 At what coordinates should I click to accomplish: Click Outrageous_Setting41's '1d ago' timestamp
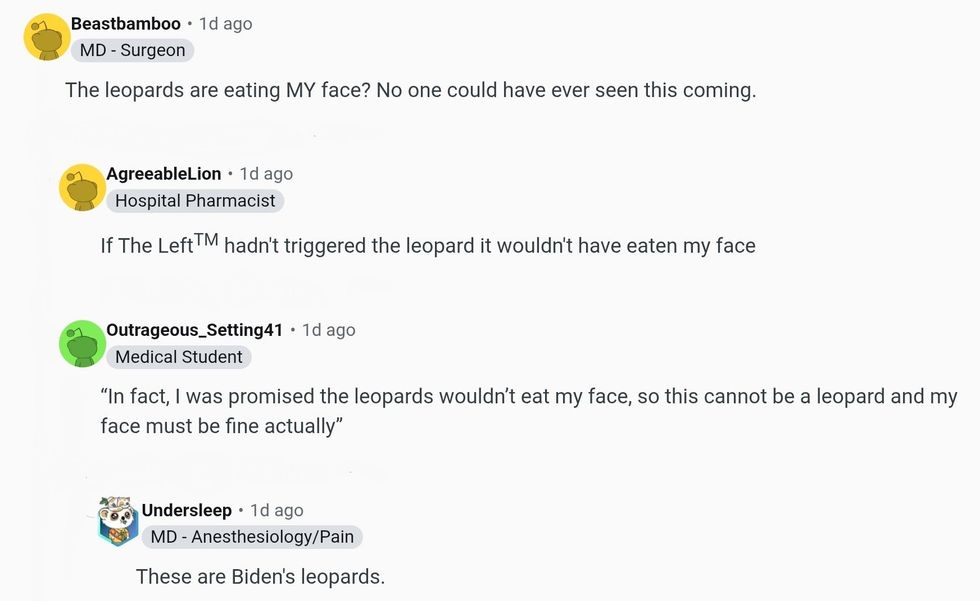[329, 330]
